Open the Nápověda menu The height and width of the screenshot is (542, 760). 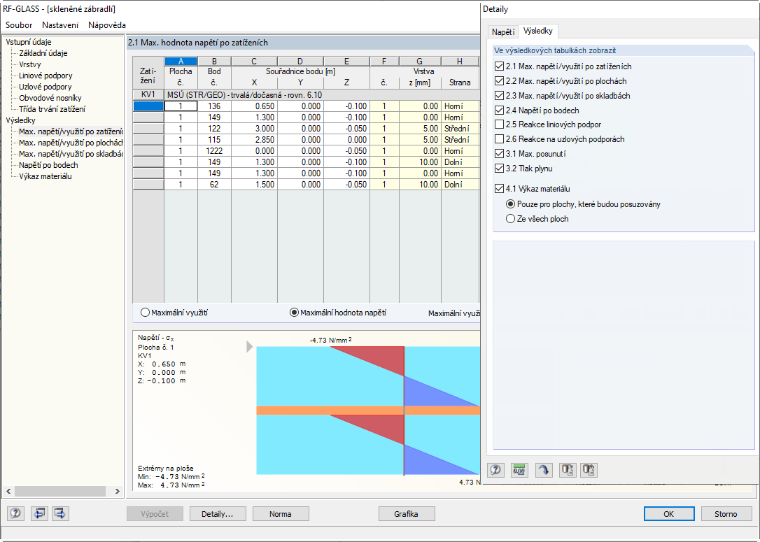[107, 25]
